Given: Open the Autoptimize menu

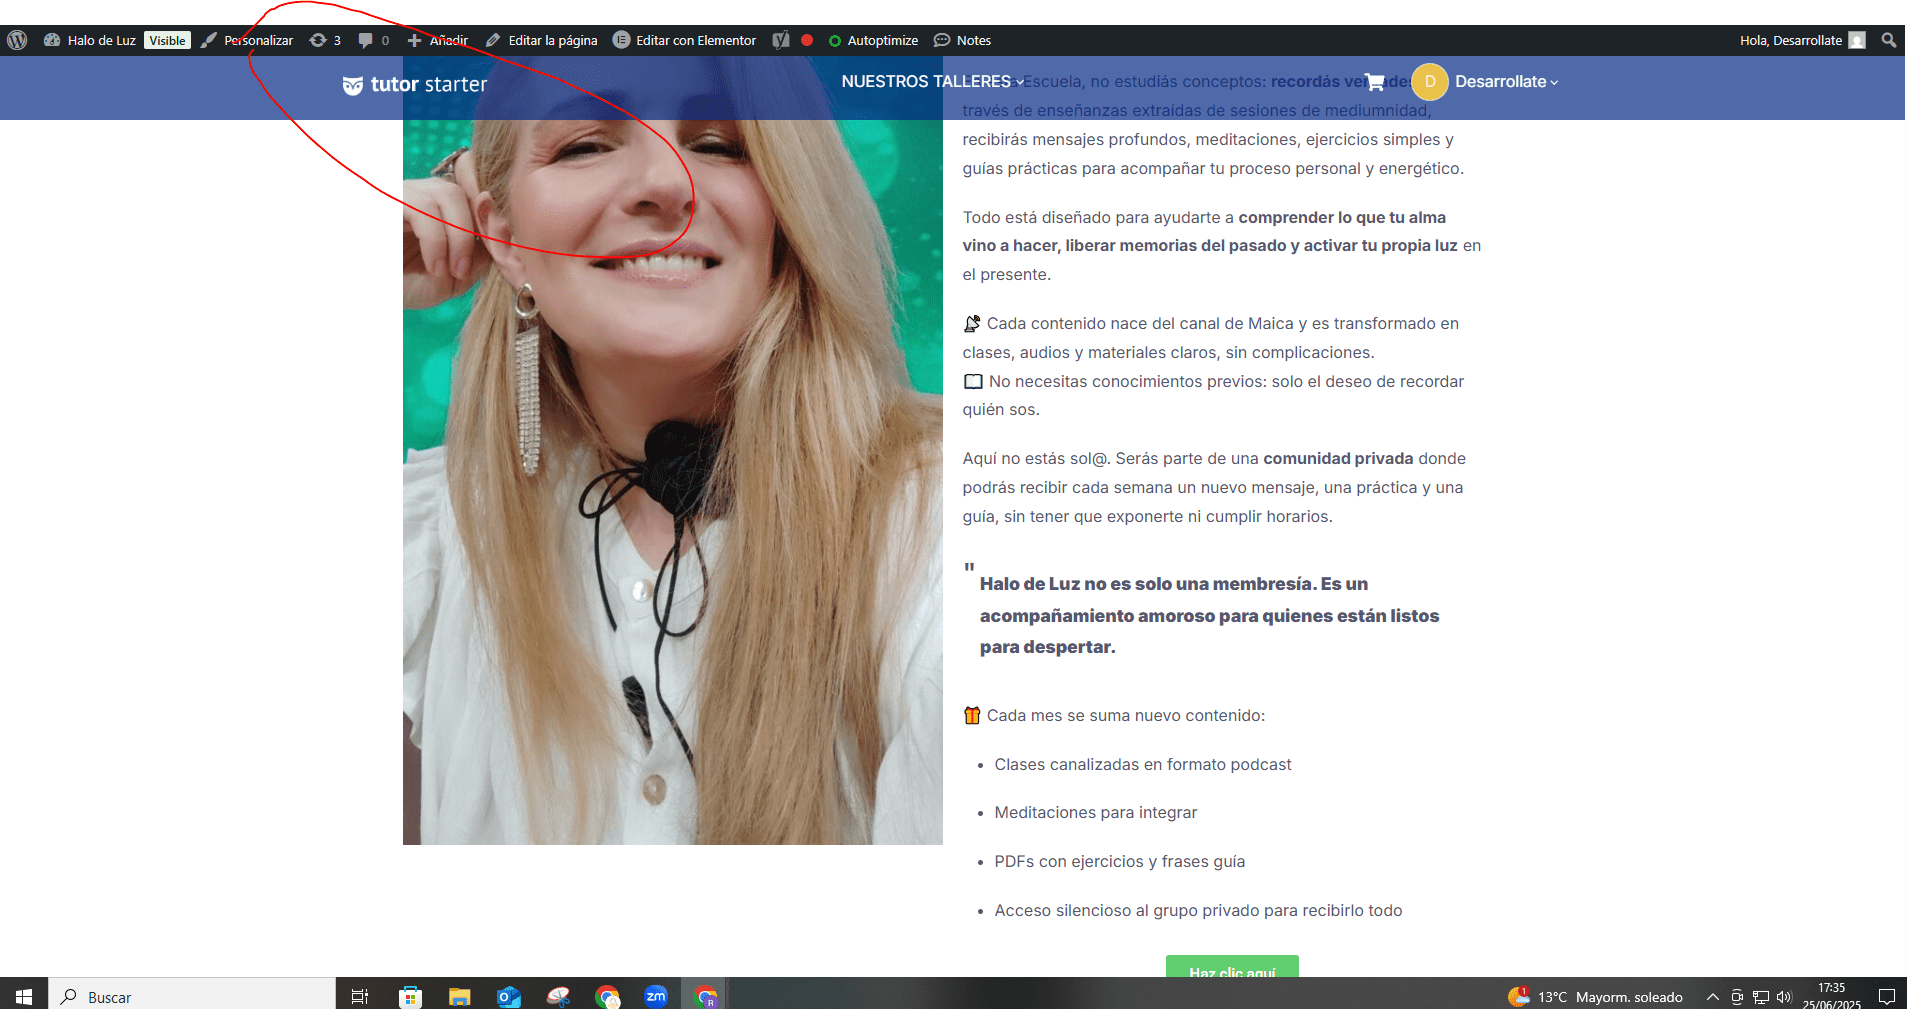Looking at the screenshot, I should (x=874, y=40).
